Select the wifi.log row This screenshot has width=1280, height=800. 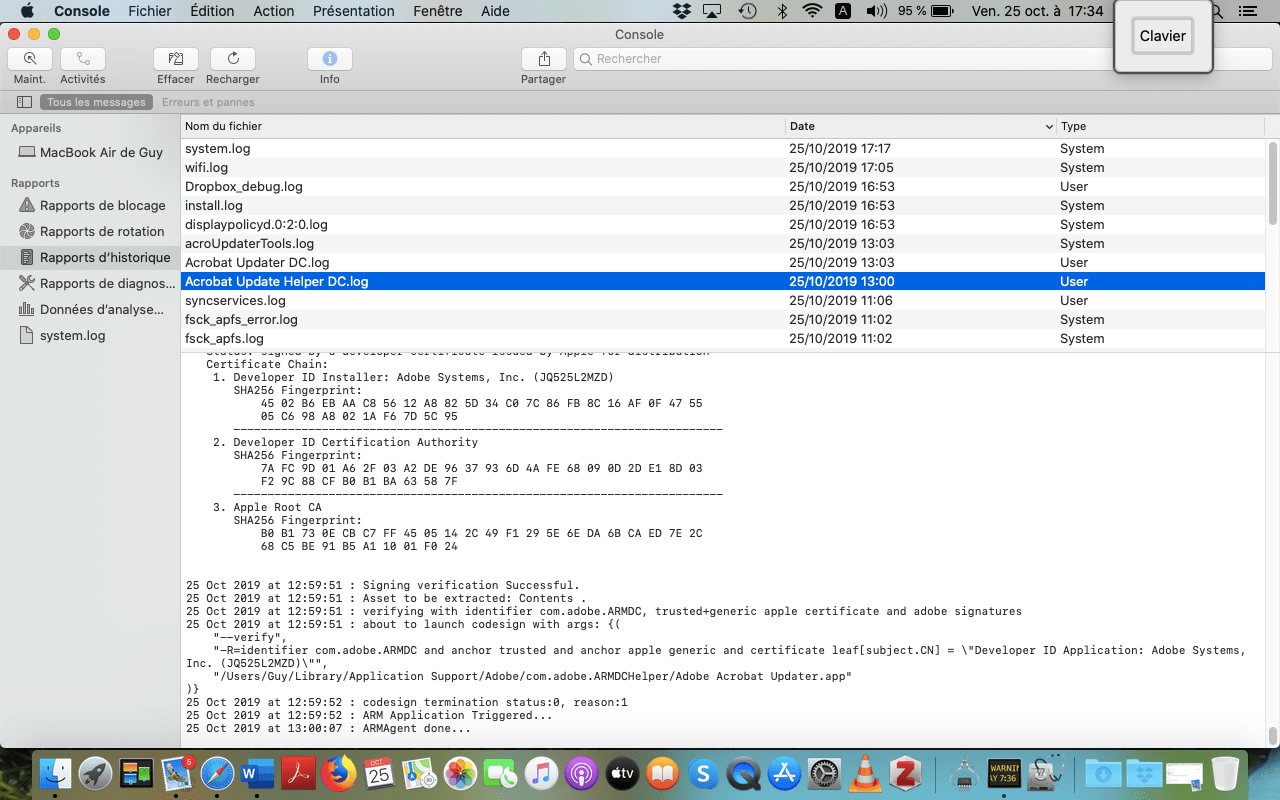click(x=722, y=168)
